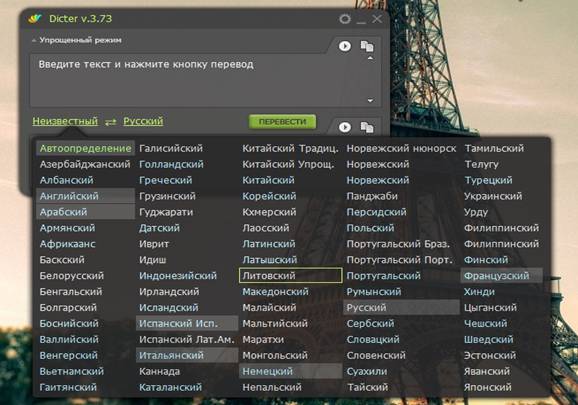Click the text box scroll-down arrow

370,101
